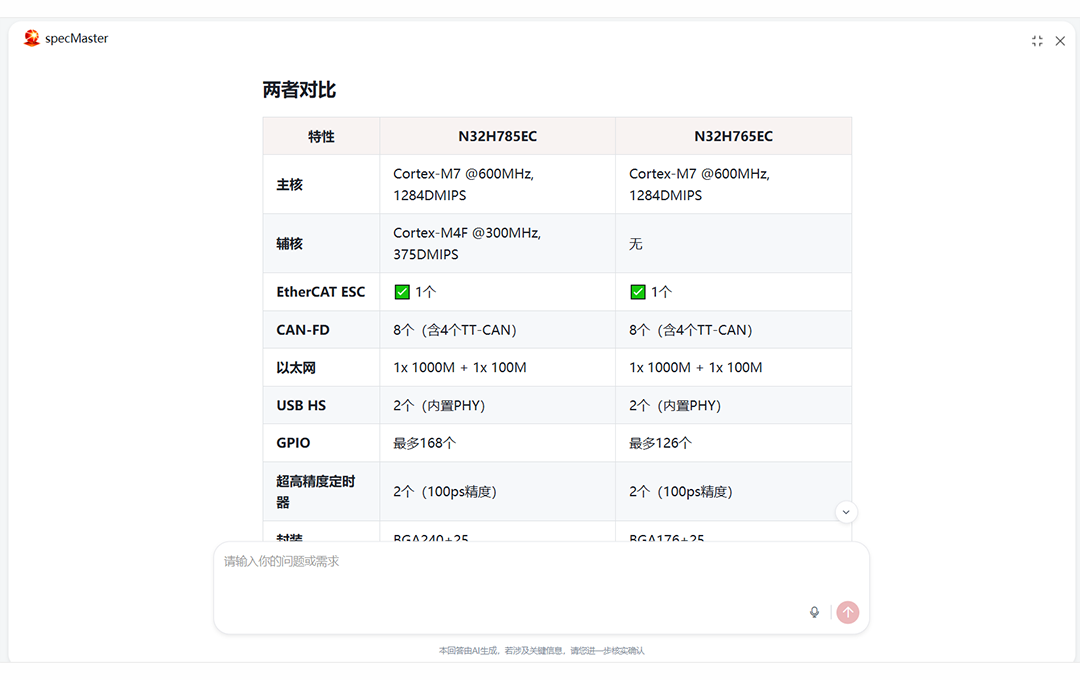Click the 两者对比 heading
This screenshot has height=680, width=1080.
[299, 89]
